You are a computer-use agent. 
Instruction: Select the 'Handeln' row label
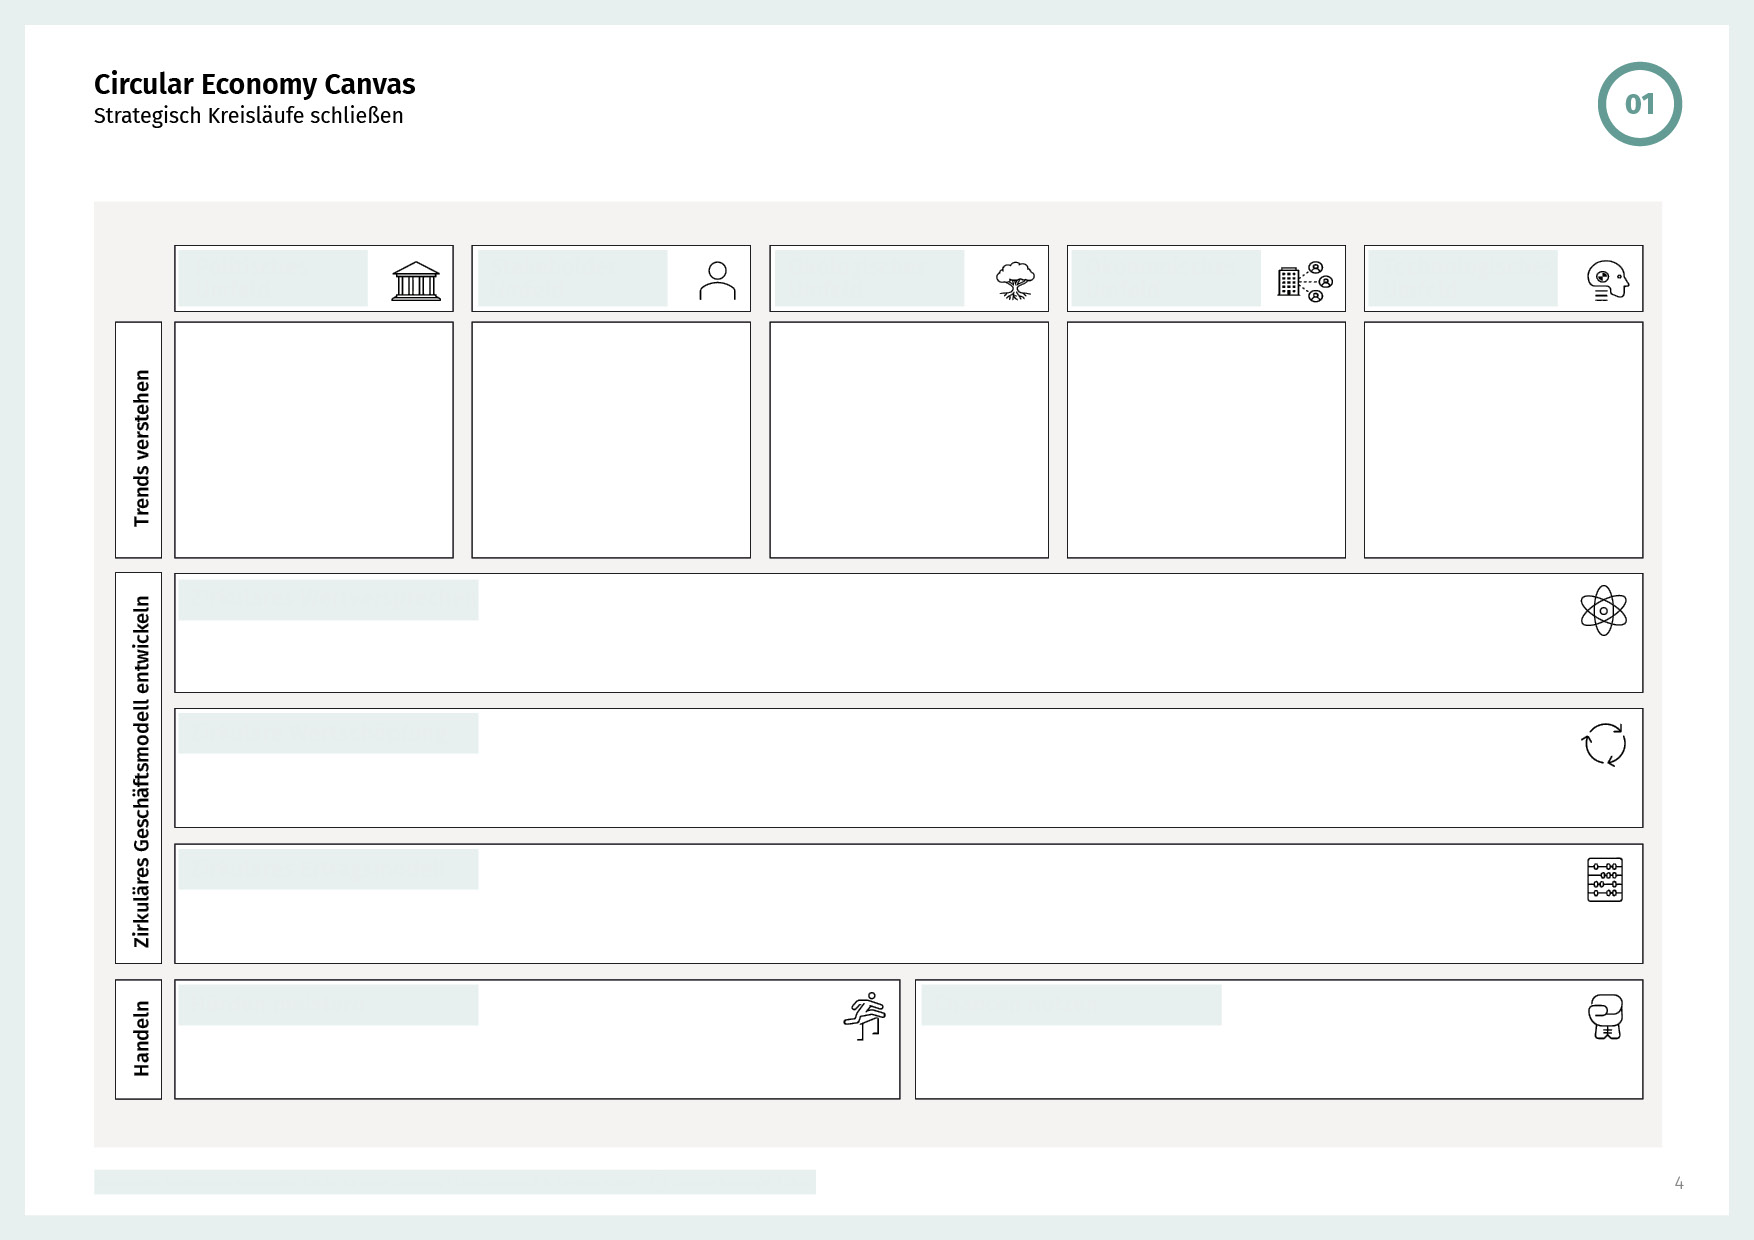pyautogui.click(x=139, y=1039)
